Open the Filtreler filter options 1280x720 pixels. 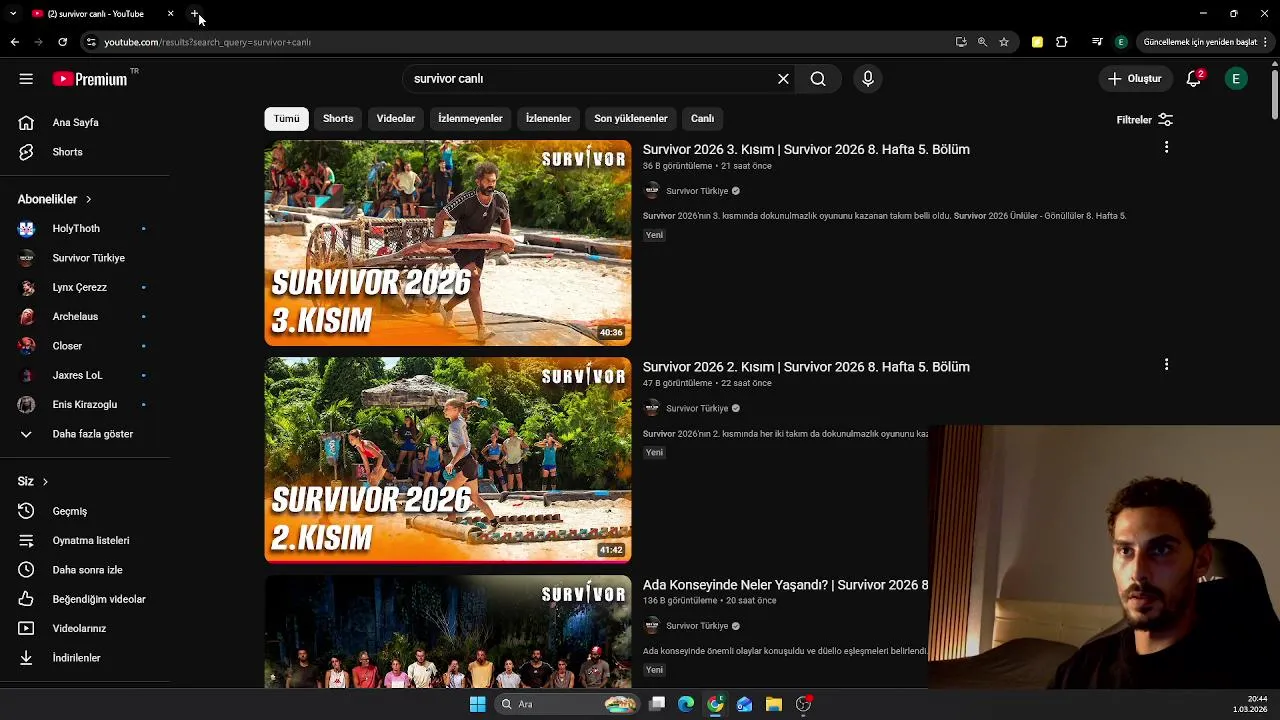[x=1144, y=120]
